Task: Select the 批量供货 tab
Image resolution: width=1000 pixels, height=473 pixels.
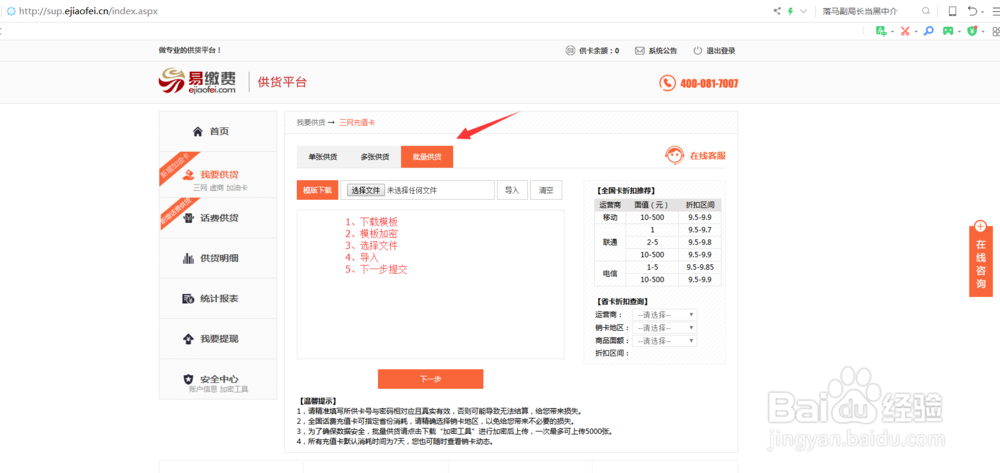Action: pos(427,157)
